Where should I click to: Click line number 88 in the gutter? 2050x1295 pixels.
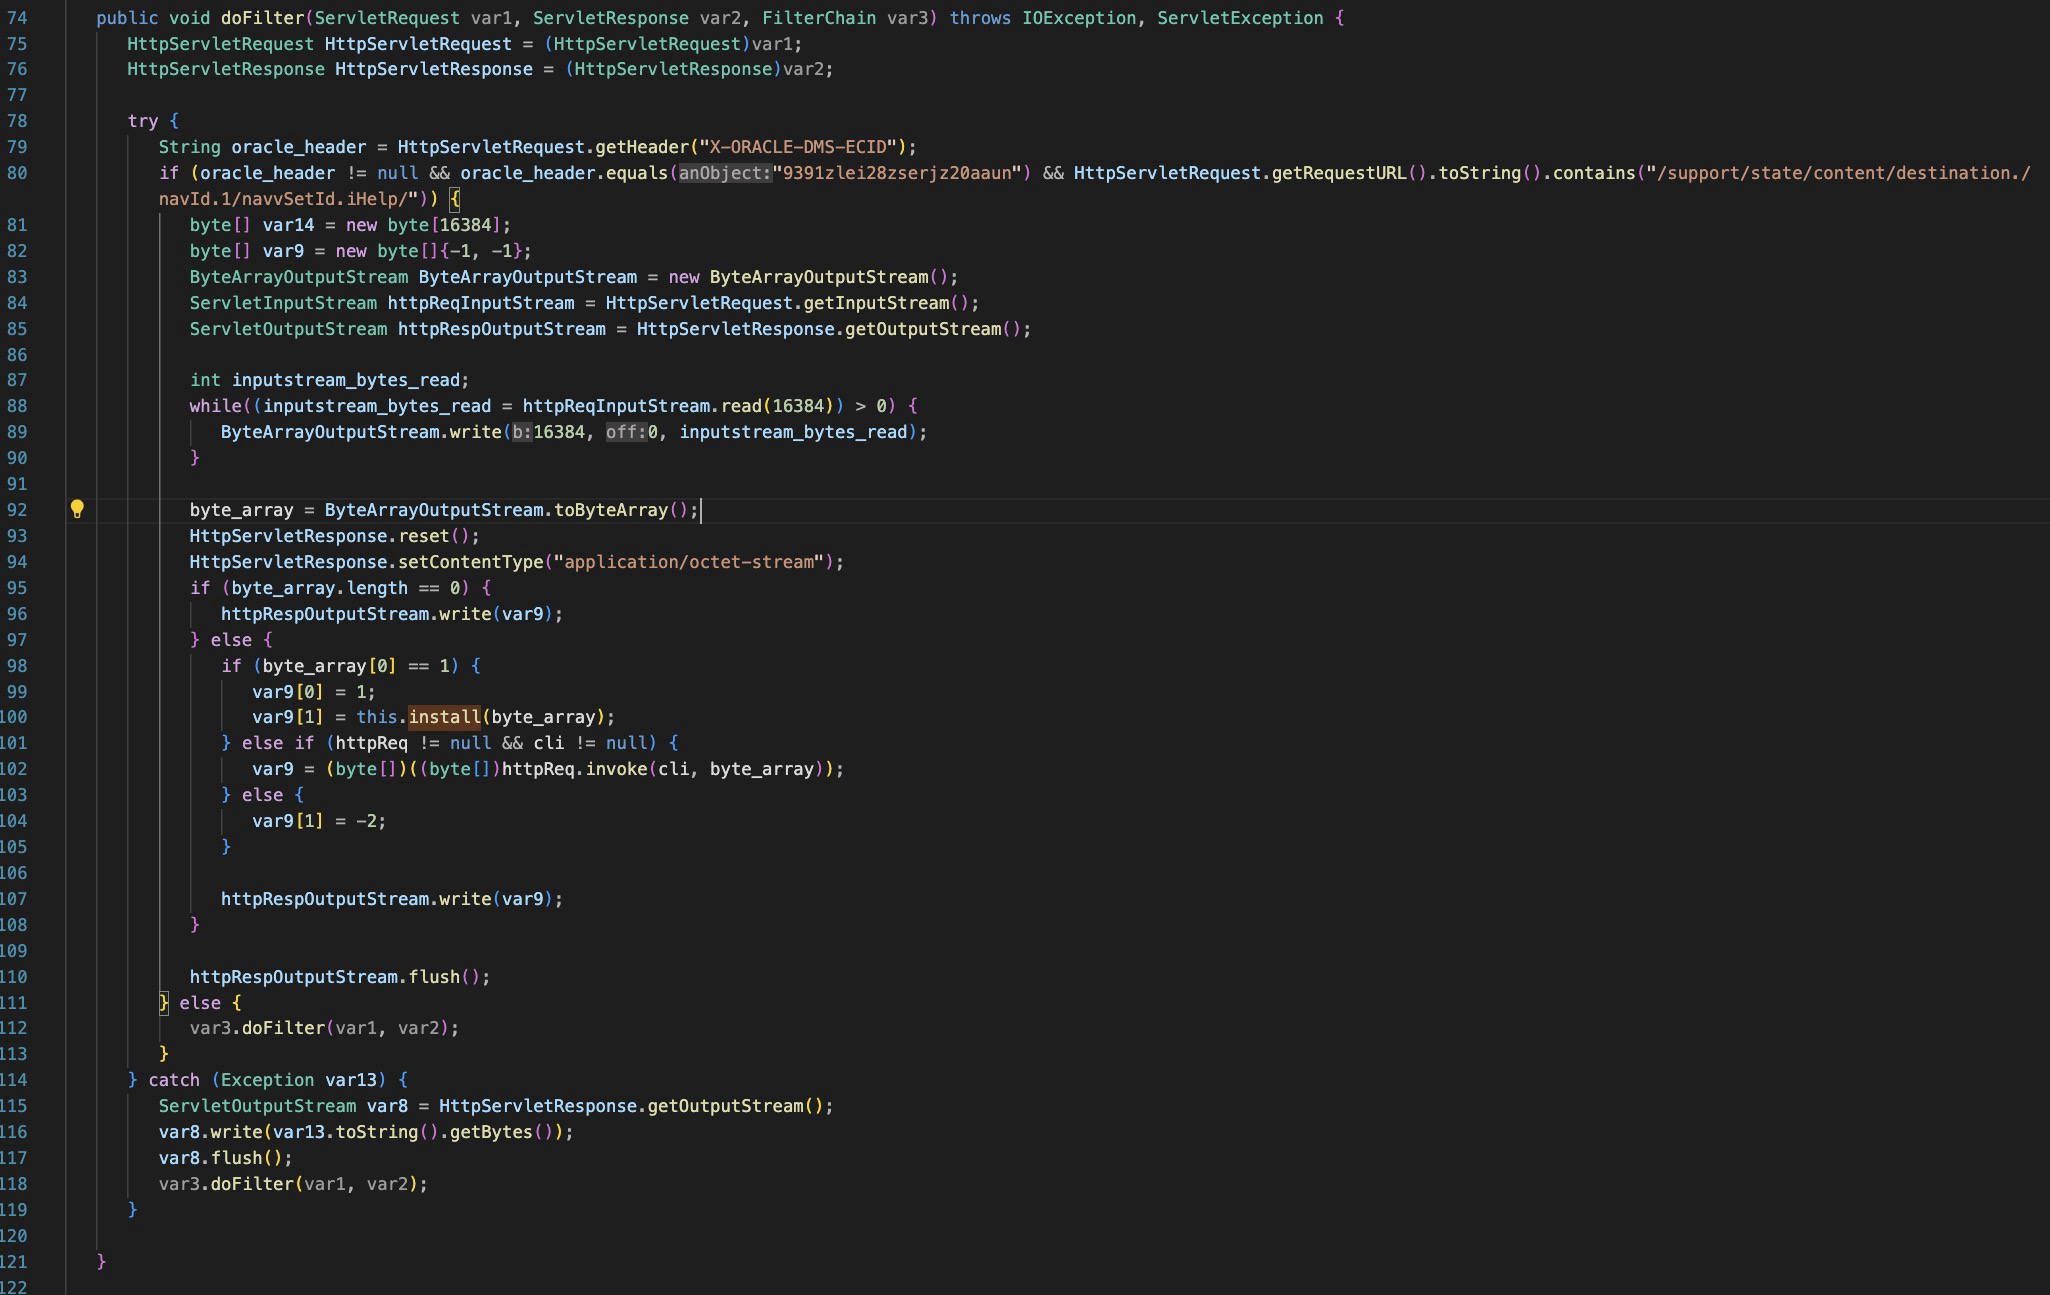[17, 406]
